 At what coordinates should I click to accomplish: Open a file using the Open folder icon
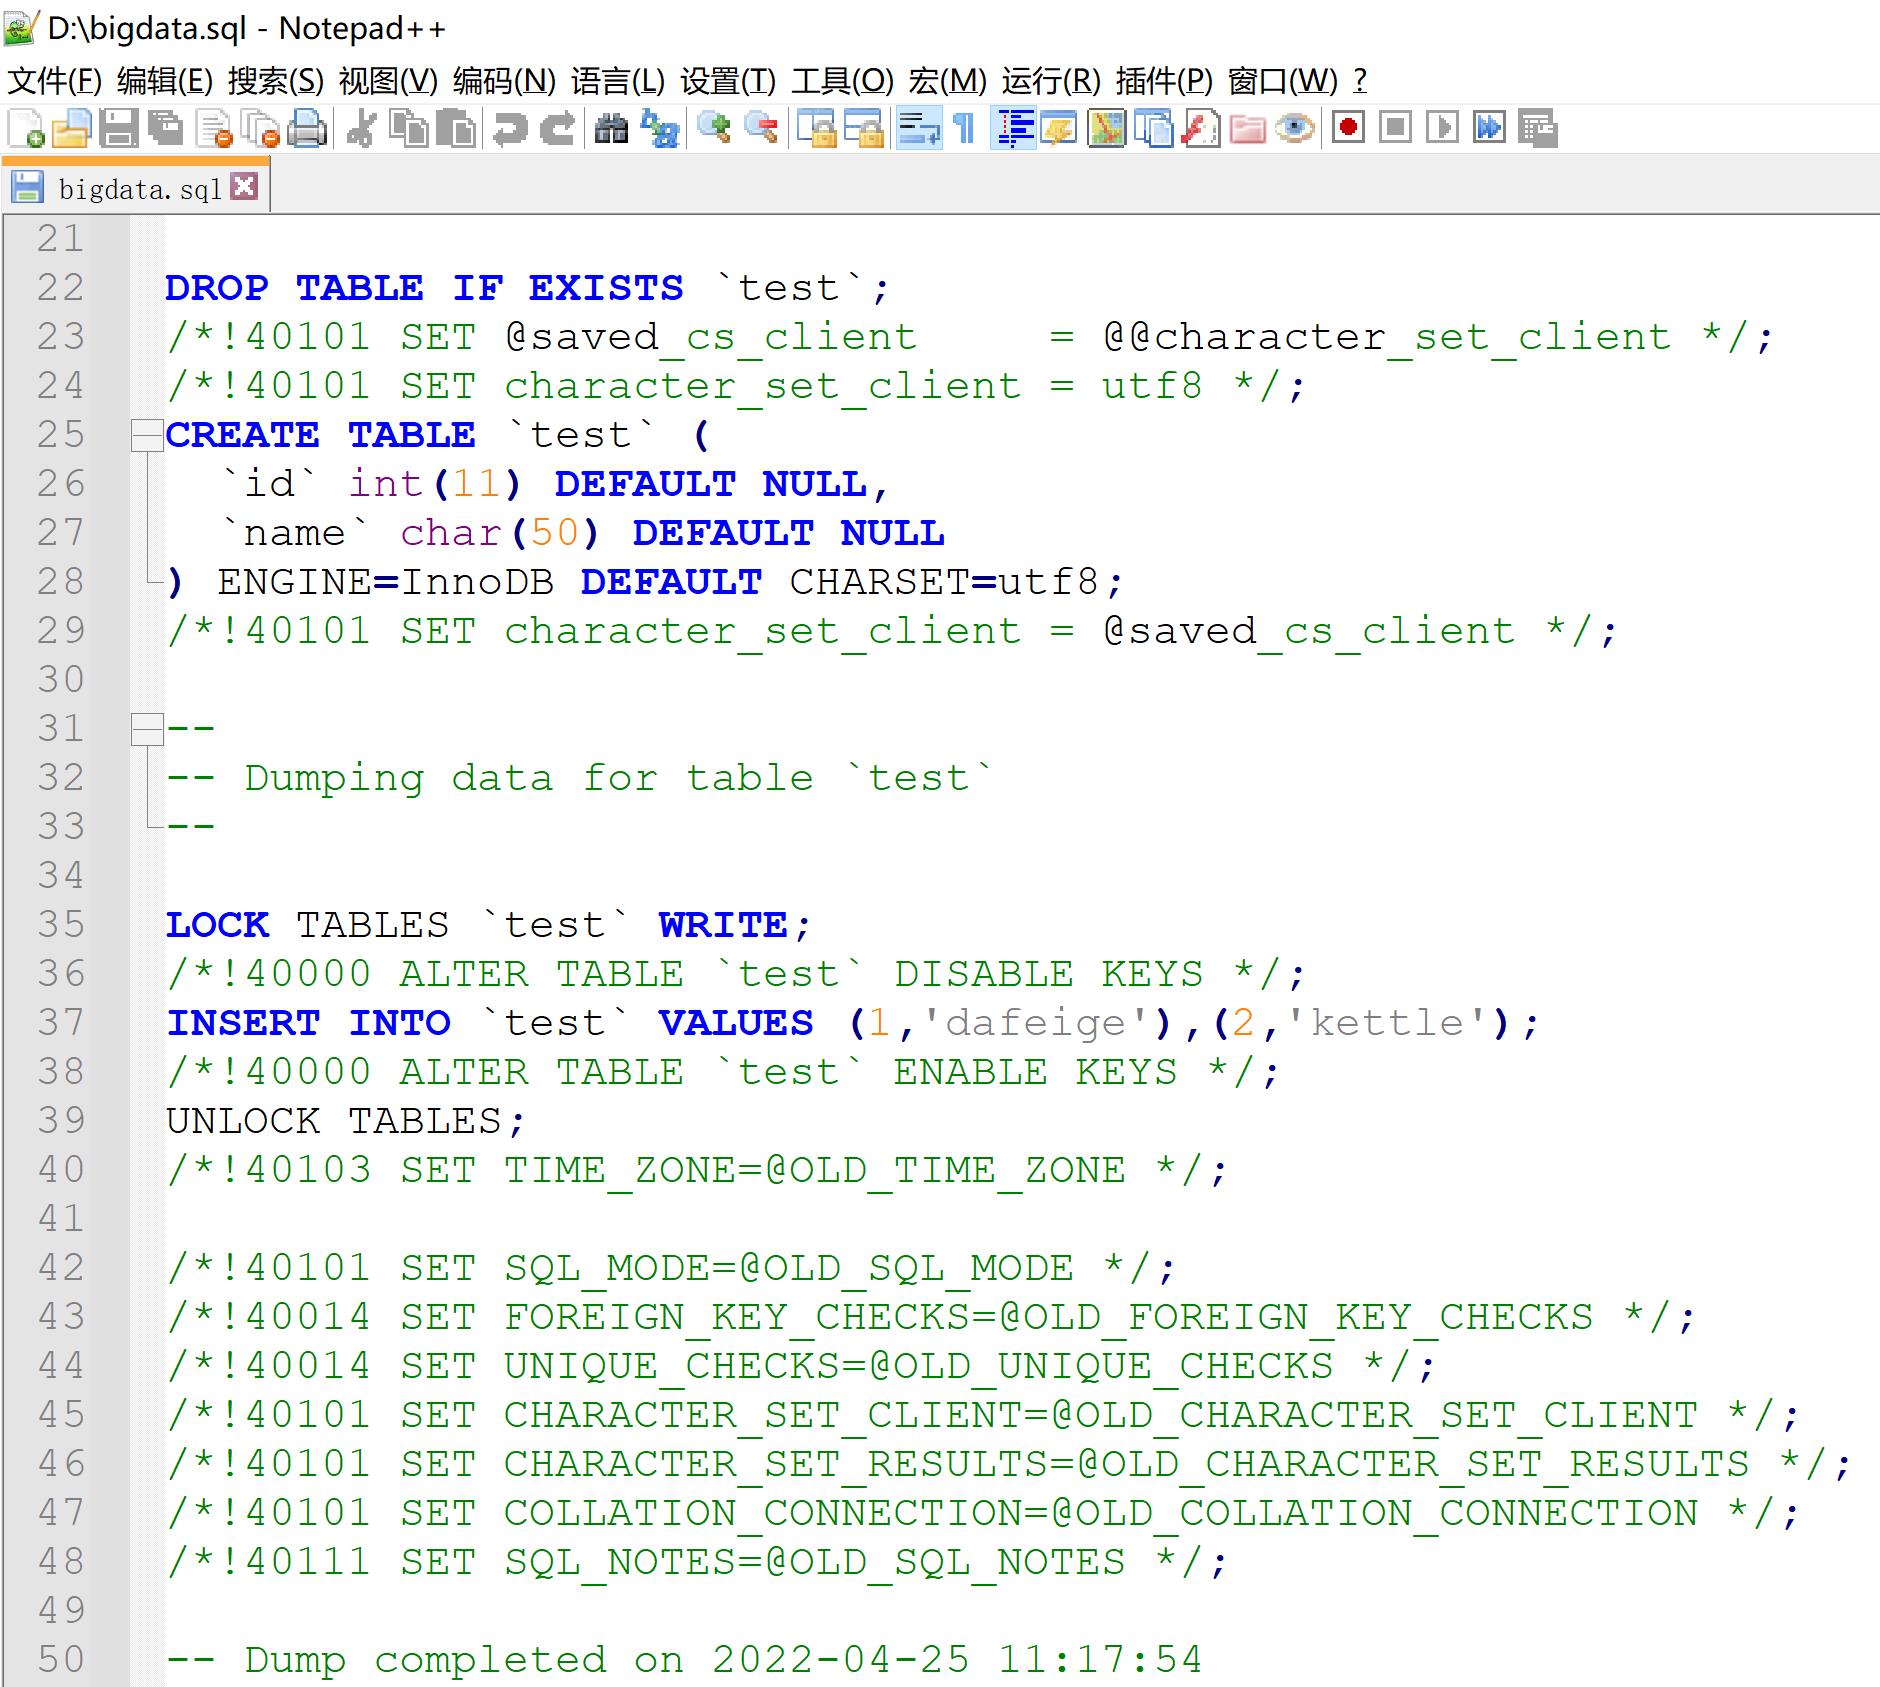point(71,129)
